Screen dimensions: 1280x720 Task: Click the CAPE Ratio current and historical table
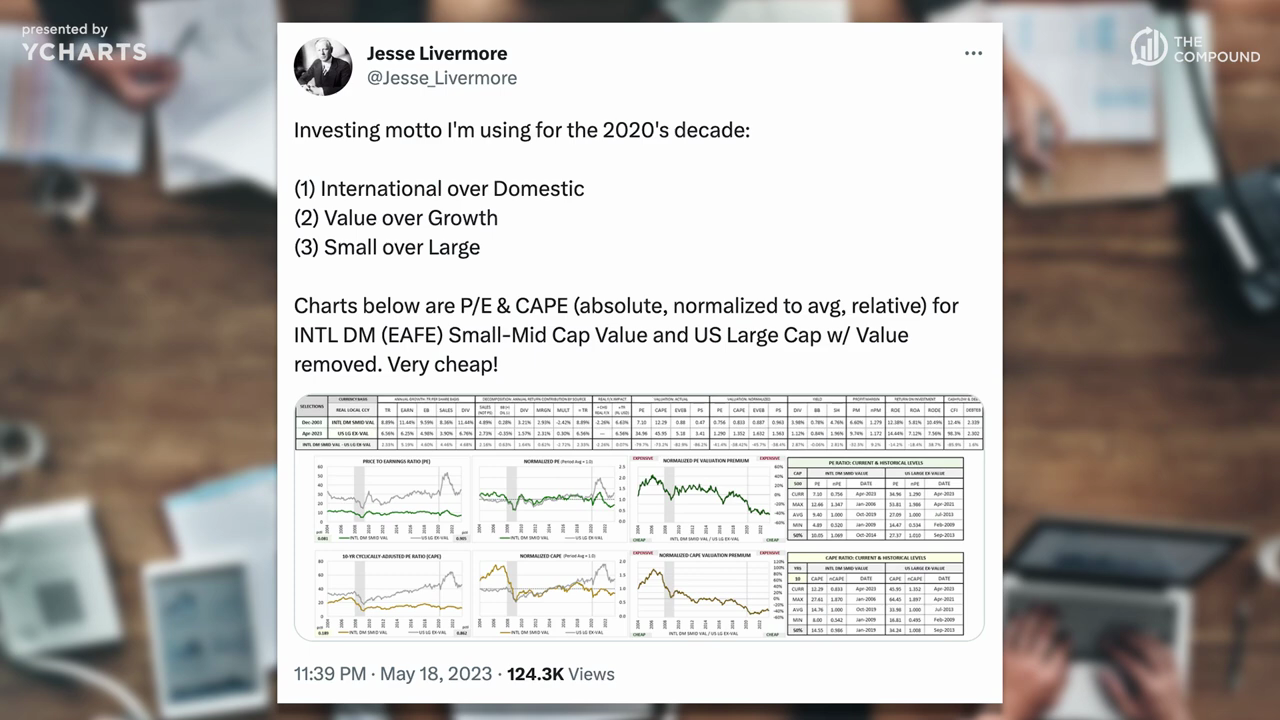[875, 594]
